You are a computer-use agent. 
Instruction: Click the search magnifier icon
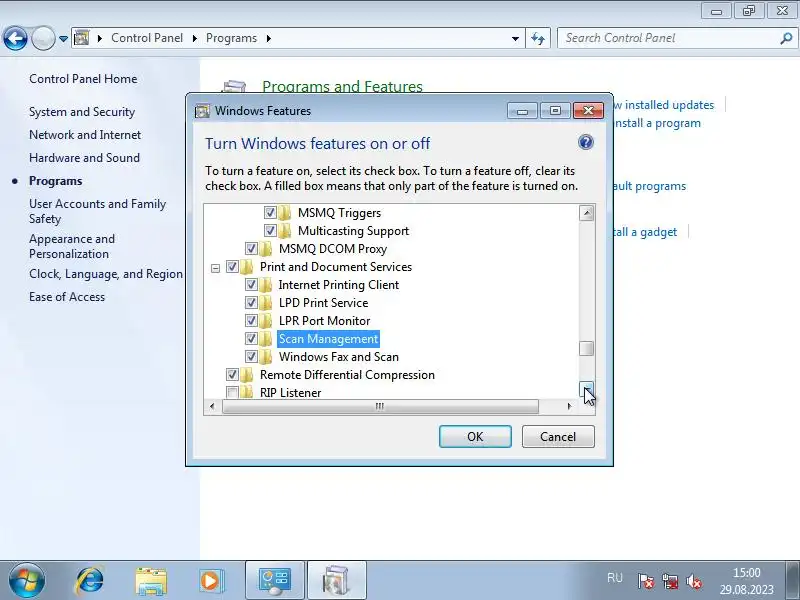[x=786, y=38]
